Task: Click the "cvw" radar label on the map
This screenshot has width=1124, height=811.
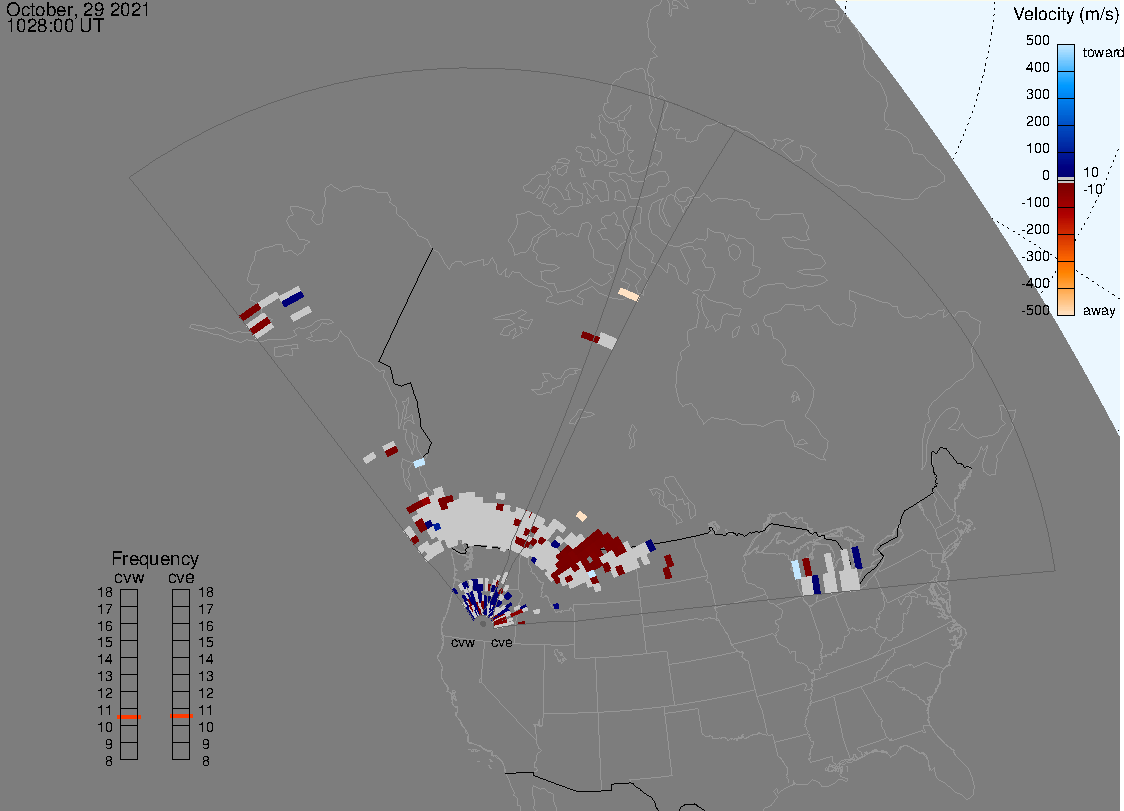Action: pyautogui.click(x=463, y=642)
